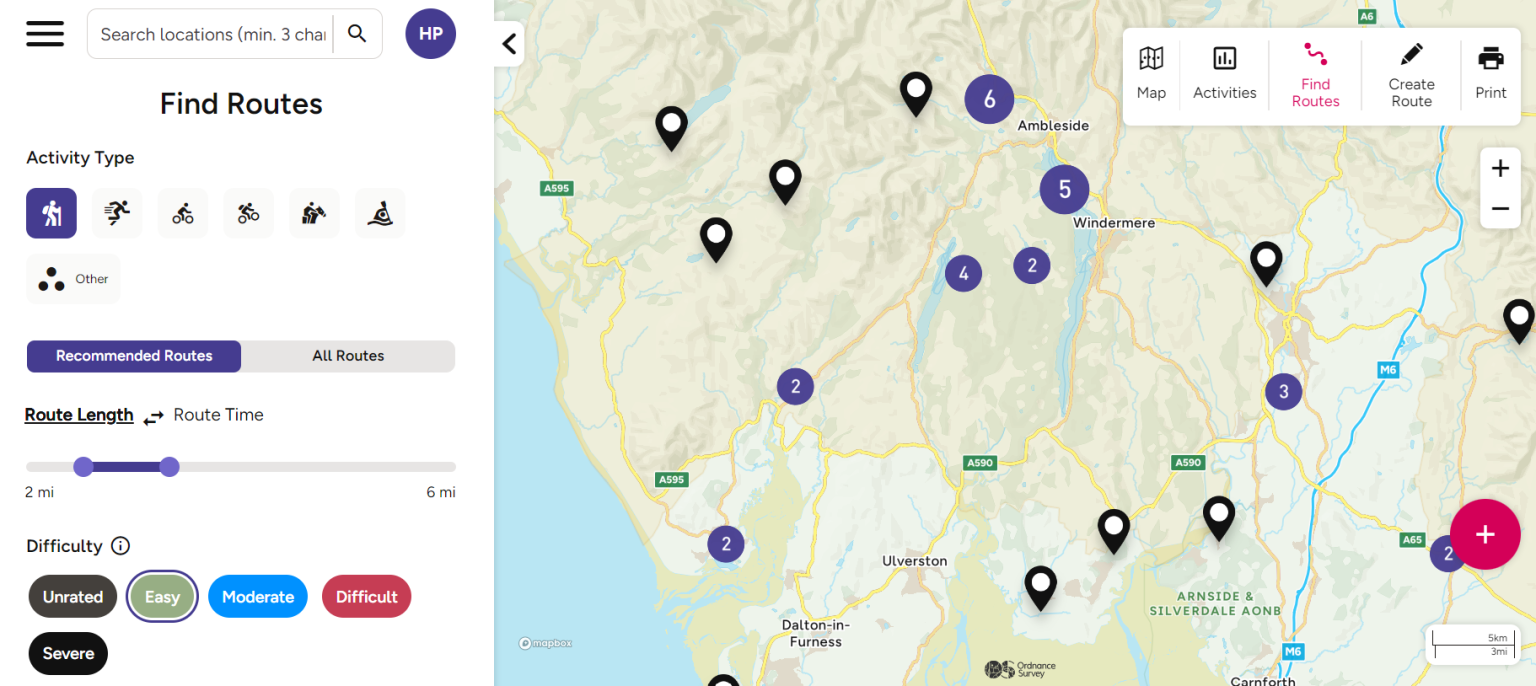Viewport: 1536px width, 686px height.
Task: Select the running activity type icon
Action: click(117, 213)
